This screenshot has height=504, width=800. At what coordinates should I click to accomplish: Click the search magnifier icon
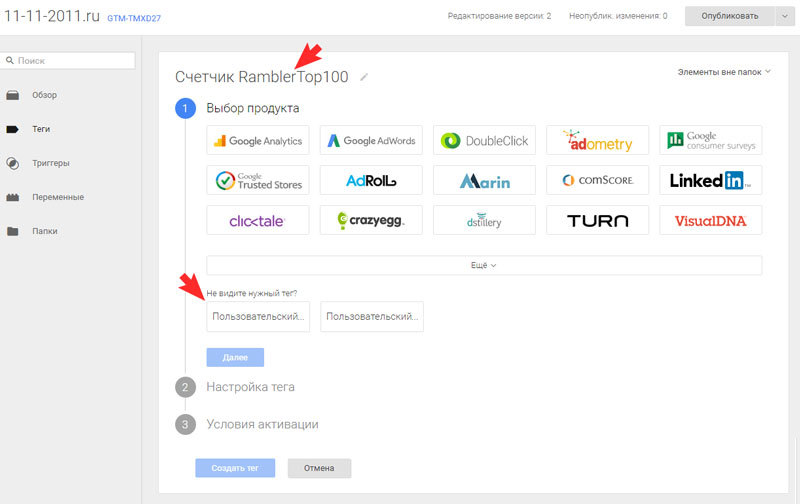click(10, 60)
